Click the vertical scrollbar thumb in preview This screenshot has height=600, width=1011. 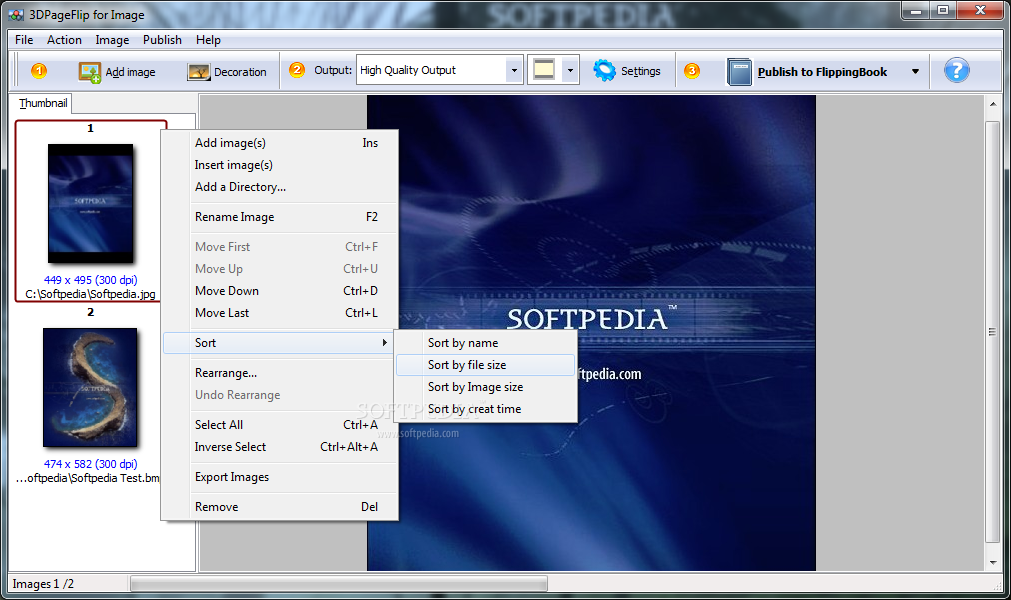pos(993,332)
